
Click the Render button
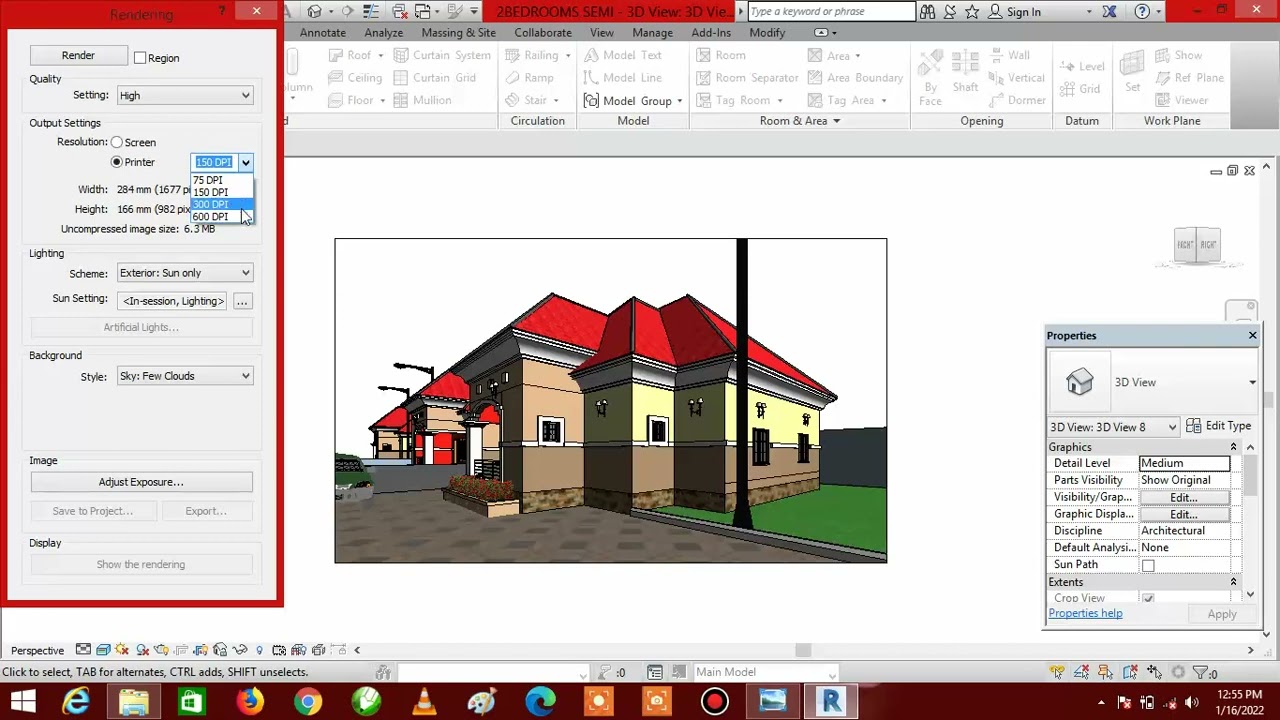coord(78,56)
